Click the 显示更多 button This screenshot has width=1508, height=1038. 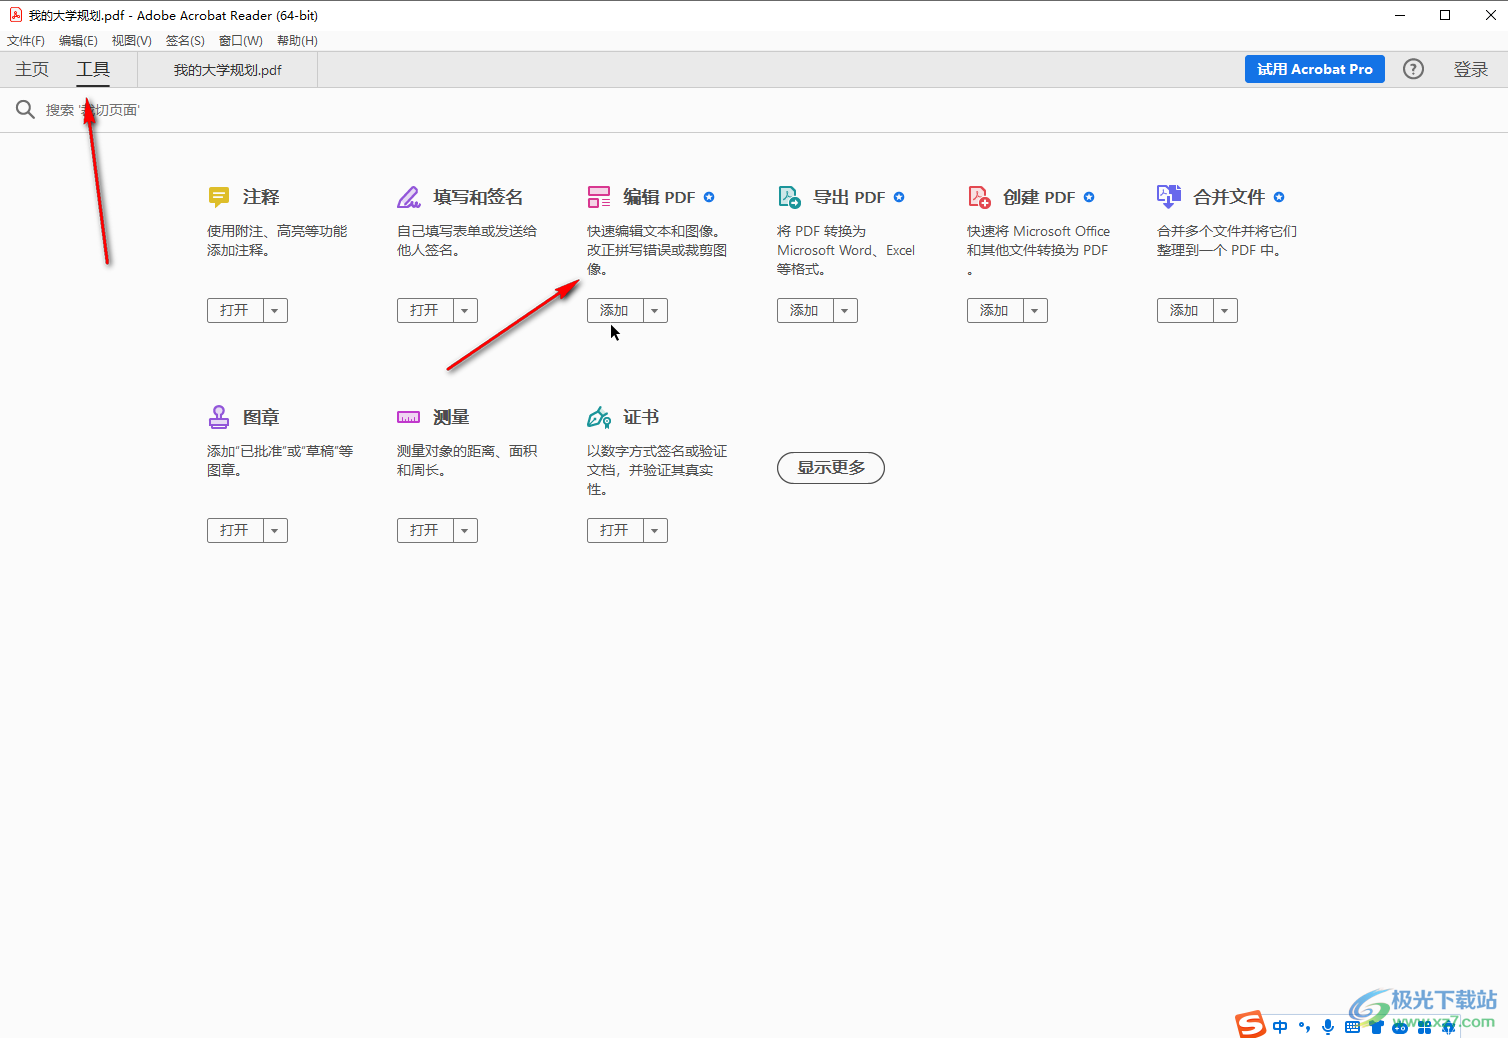click(830, 468)
